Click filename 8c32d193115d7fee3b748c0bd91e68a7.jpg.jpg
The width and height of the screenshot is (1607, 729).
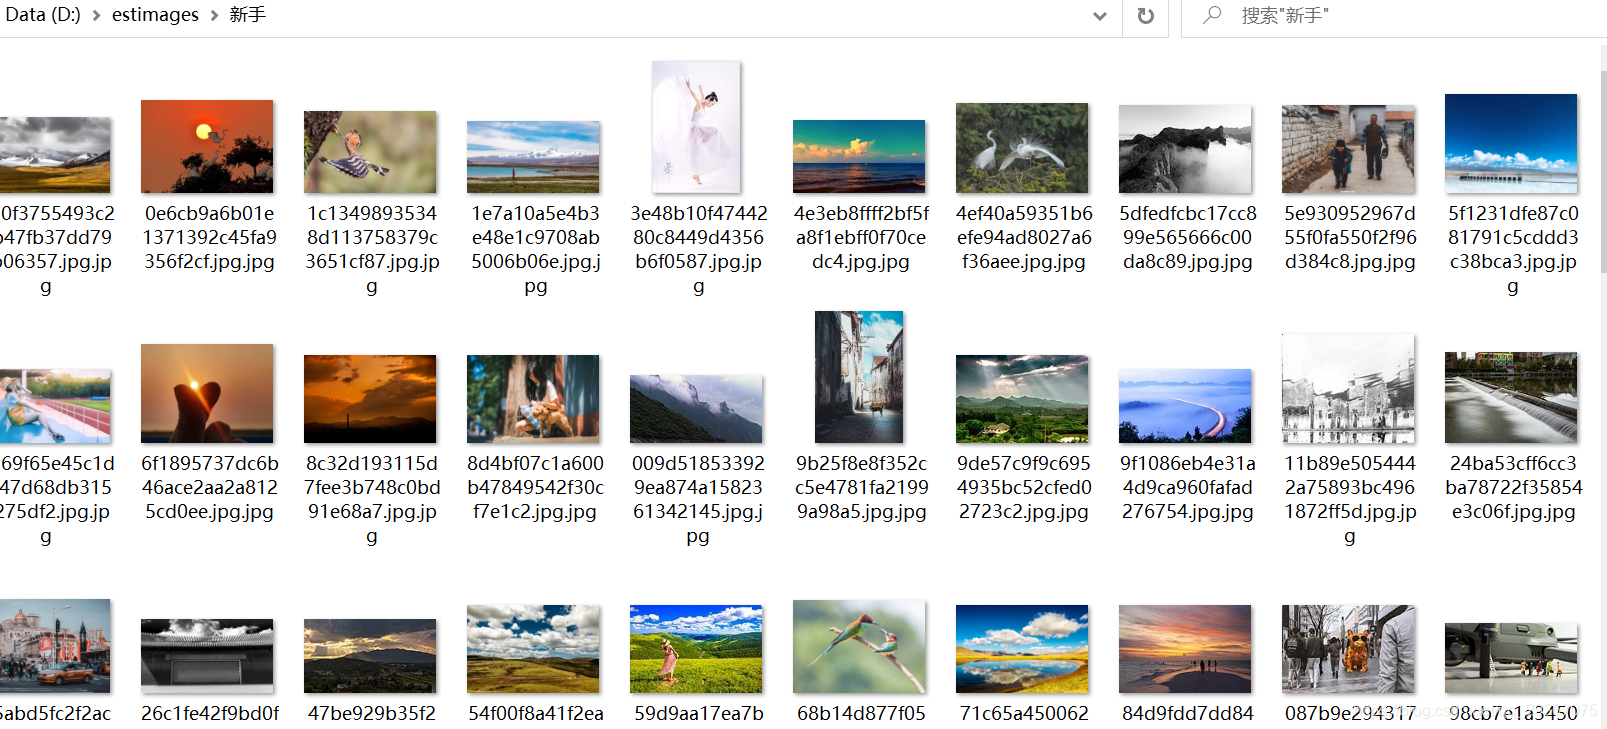[372, 499]
